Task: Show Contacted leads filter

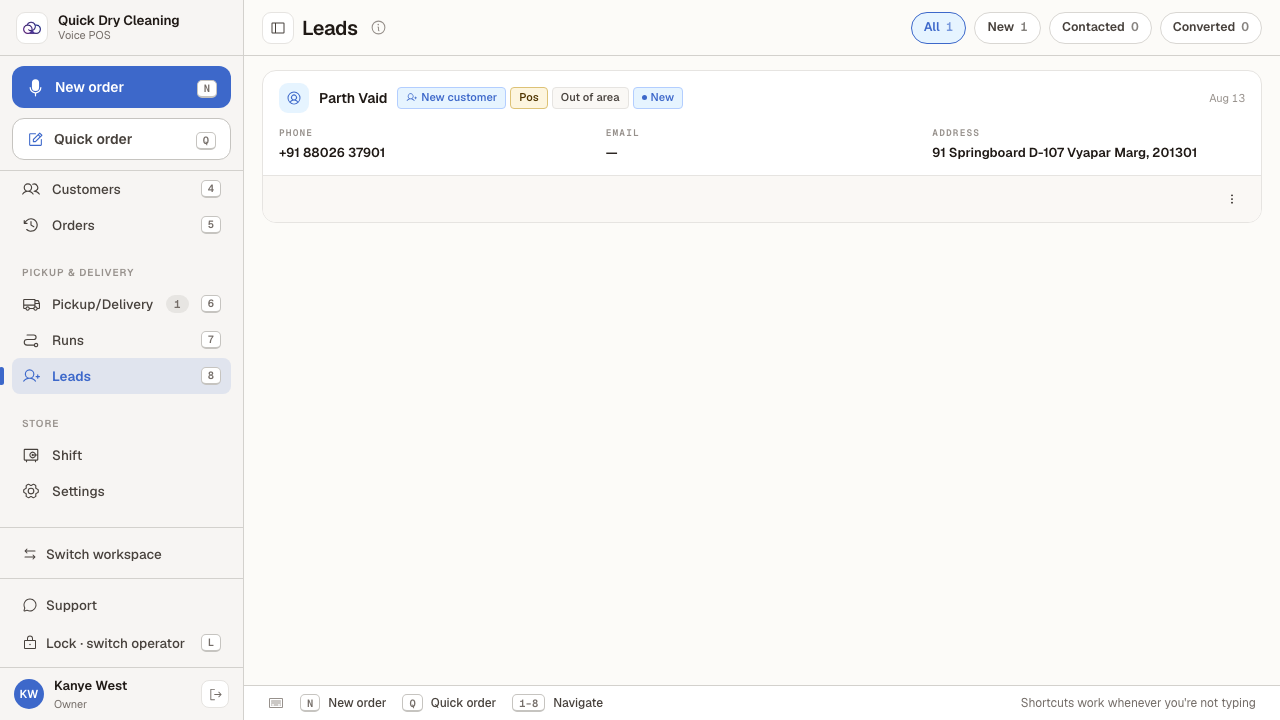Action: pyautogui.click(x=1100, y=28)
